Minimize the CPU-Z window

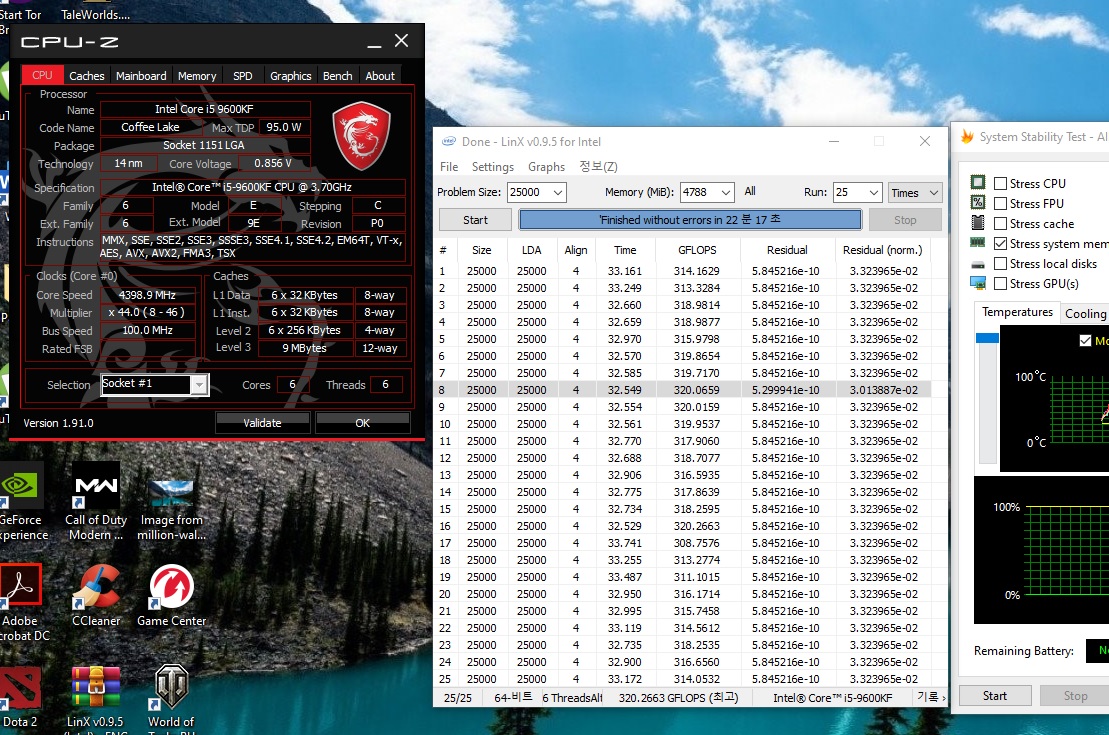[x=374, y=43]
